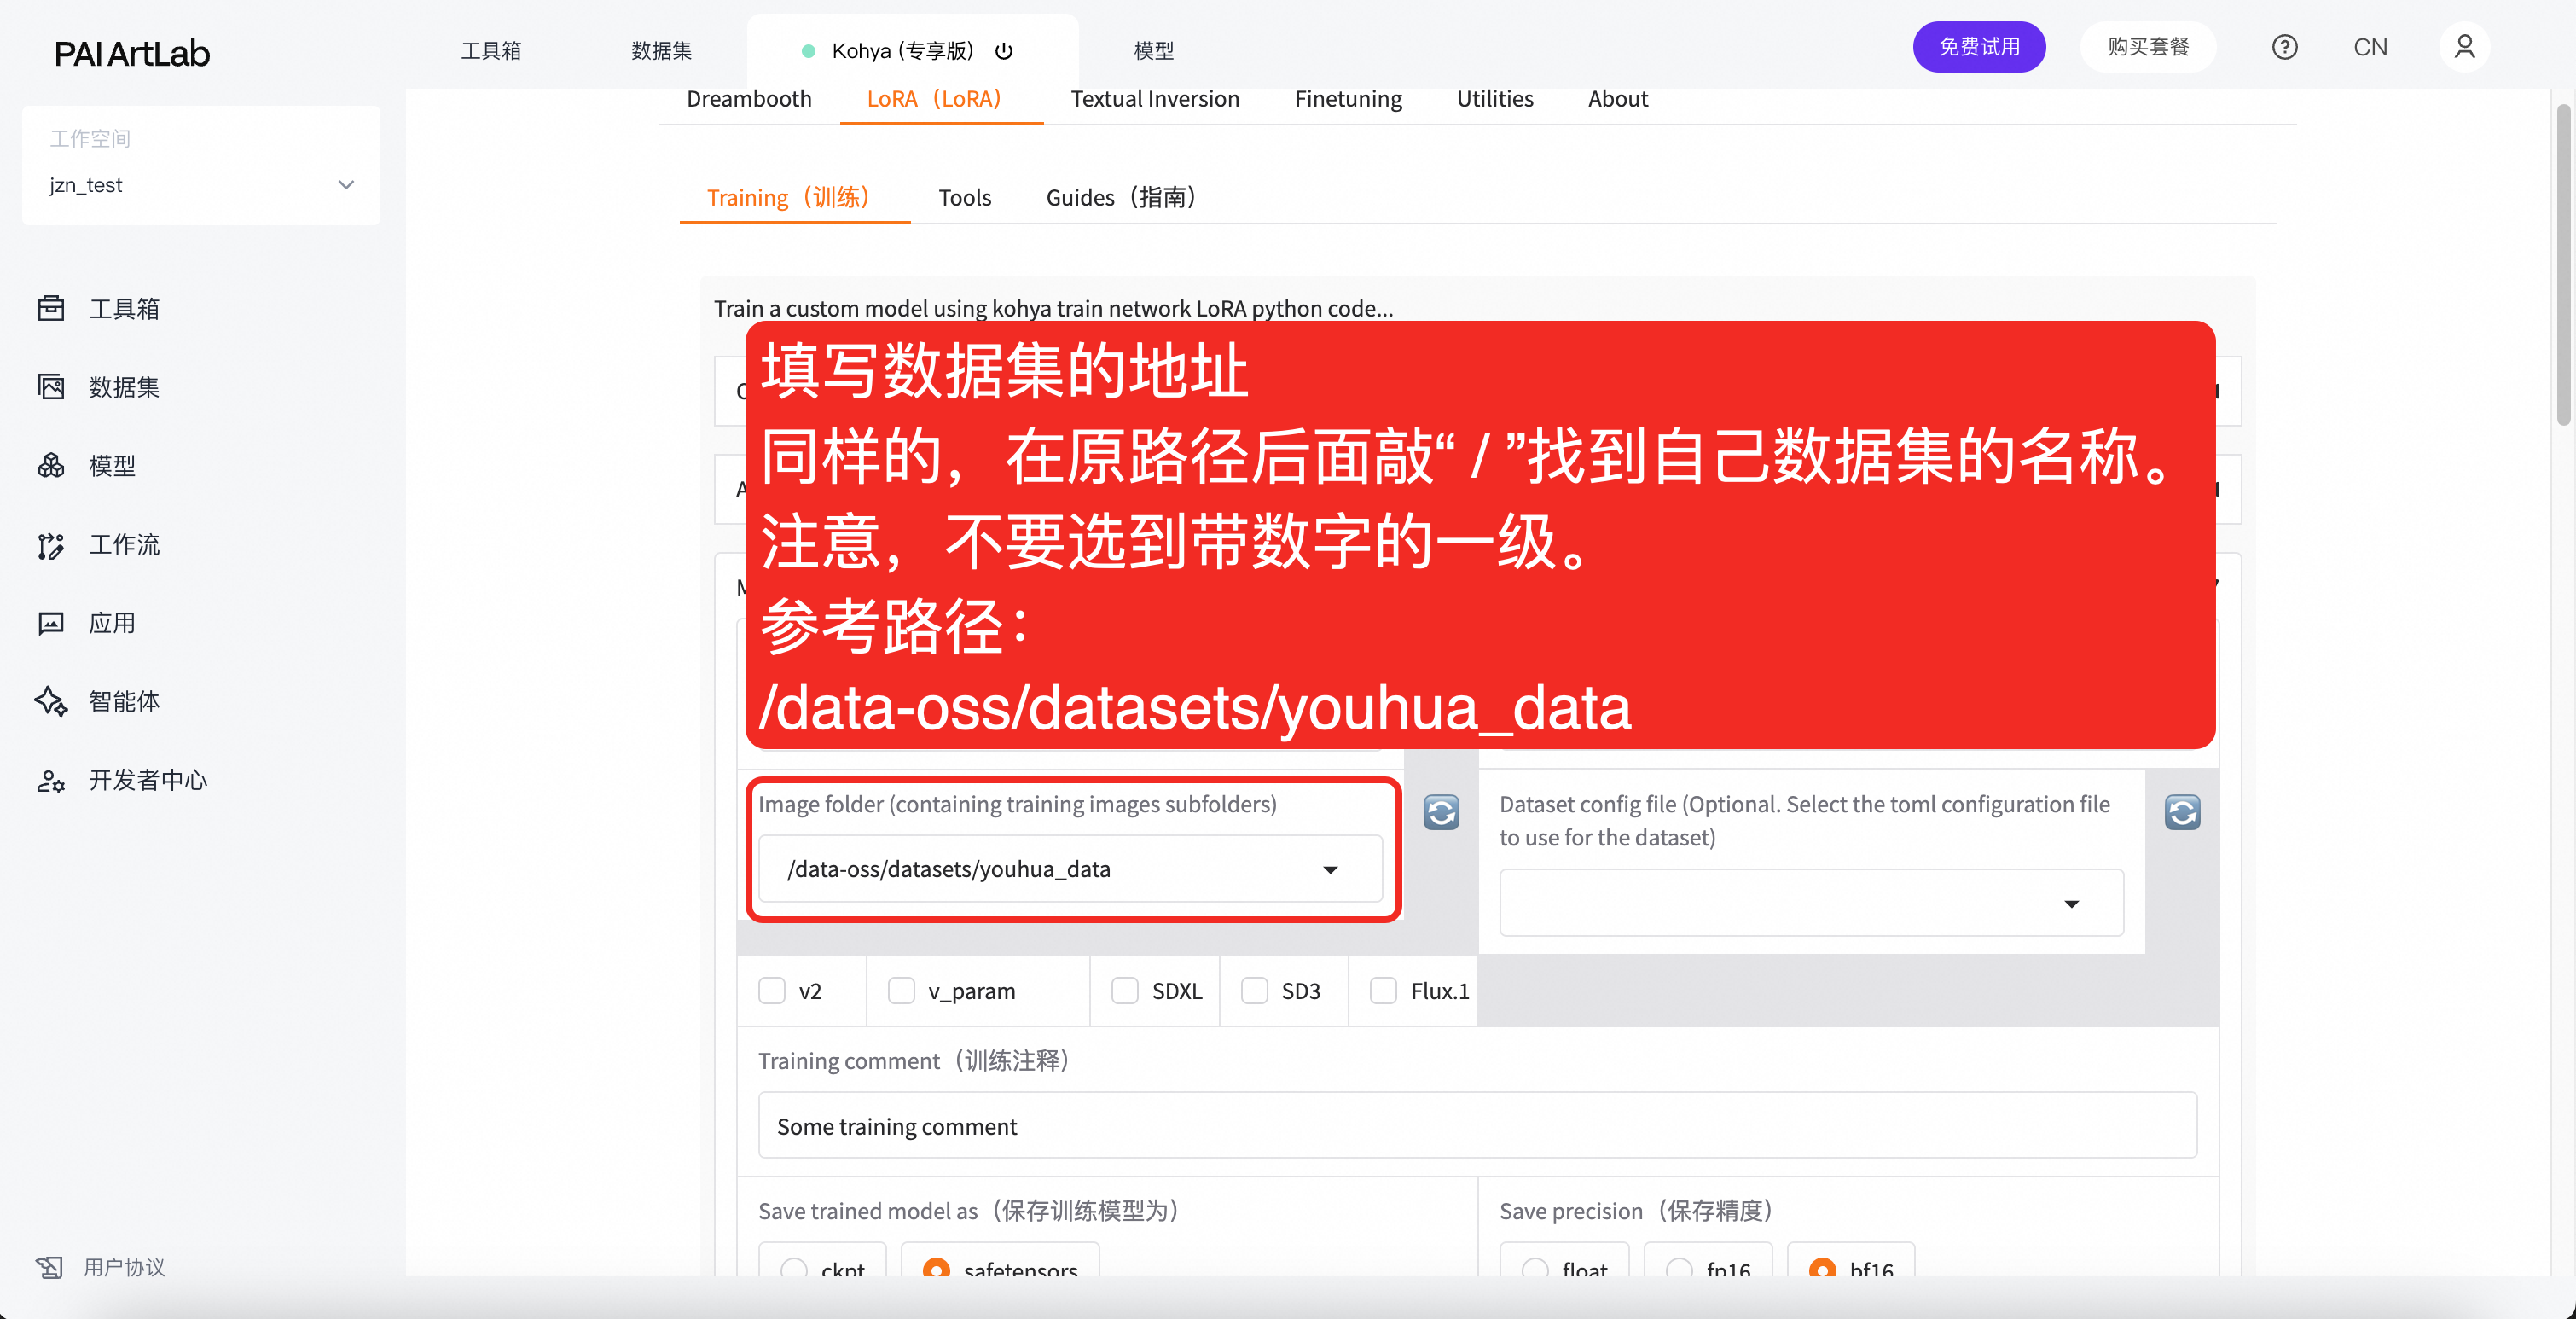Click the 工作流 workflow icon
Screen dimensions: 2576x1319
coord(51,545)
